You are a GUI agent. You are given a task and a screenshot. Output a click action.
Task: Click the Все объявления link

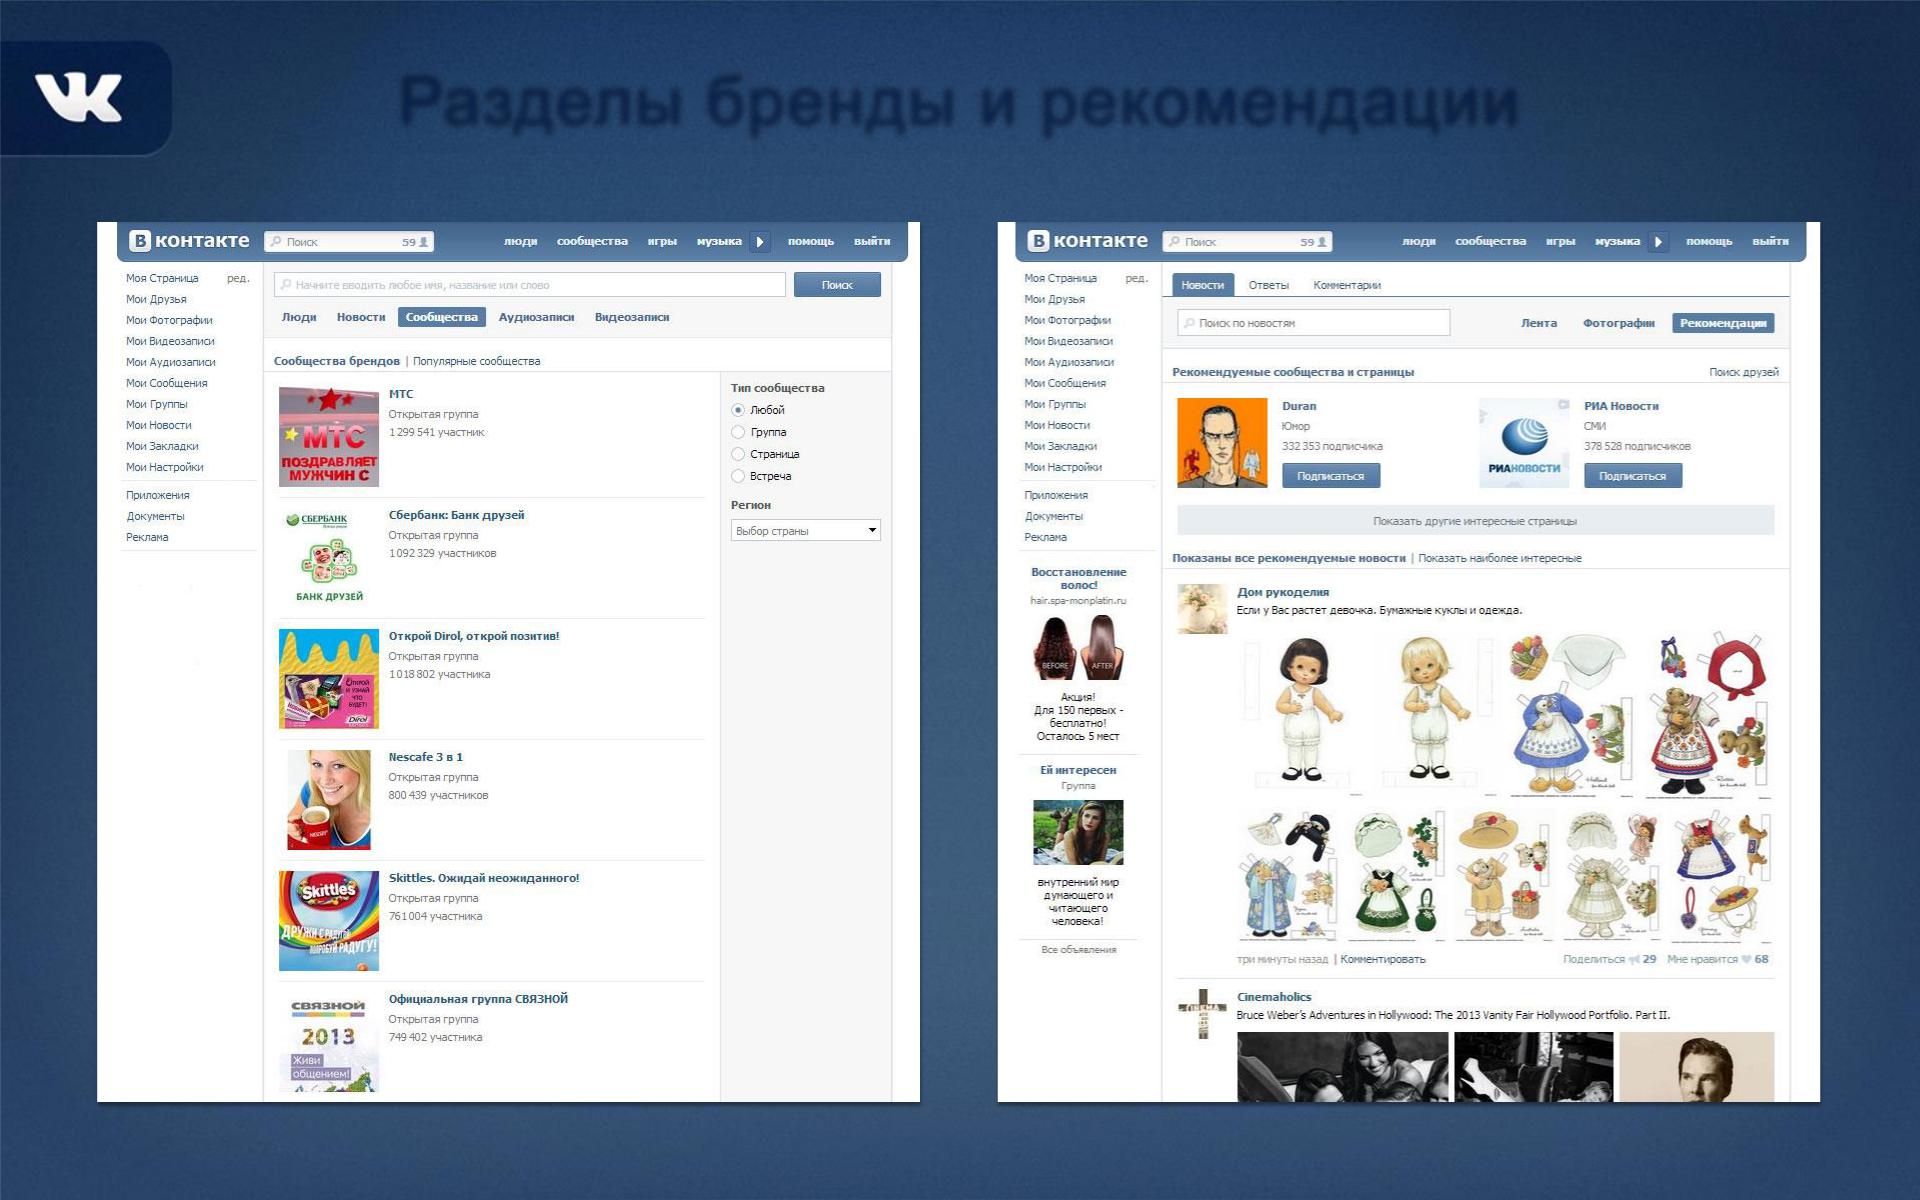coord(1079,950)
